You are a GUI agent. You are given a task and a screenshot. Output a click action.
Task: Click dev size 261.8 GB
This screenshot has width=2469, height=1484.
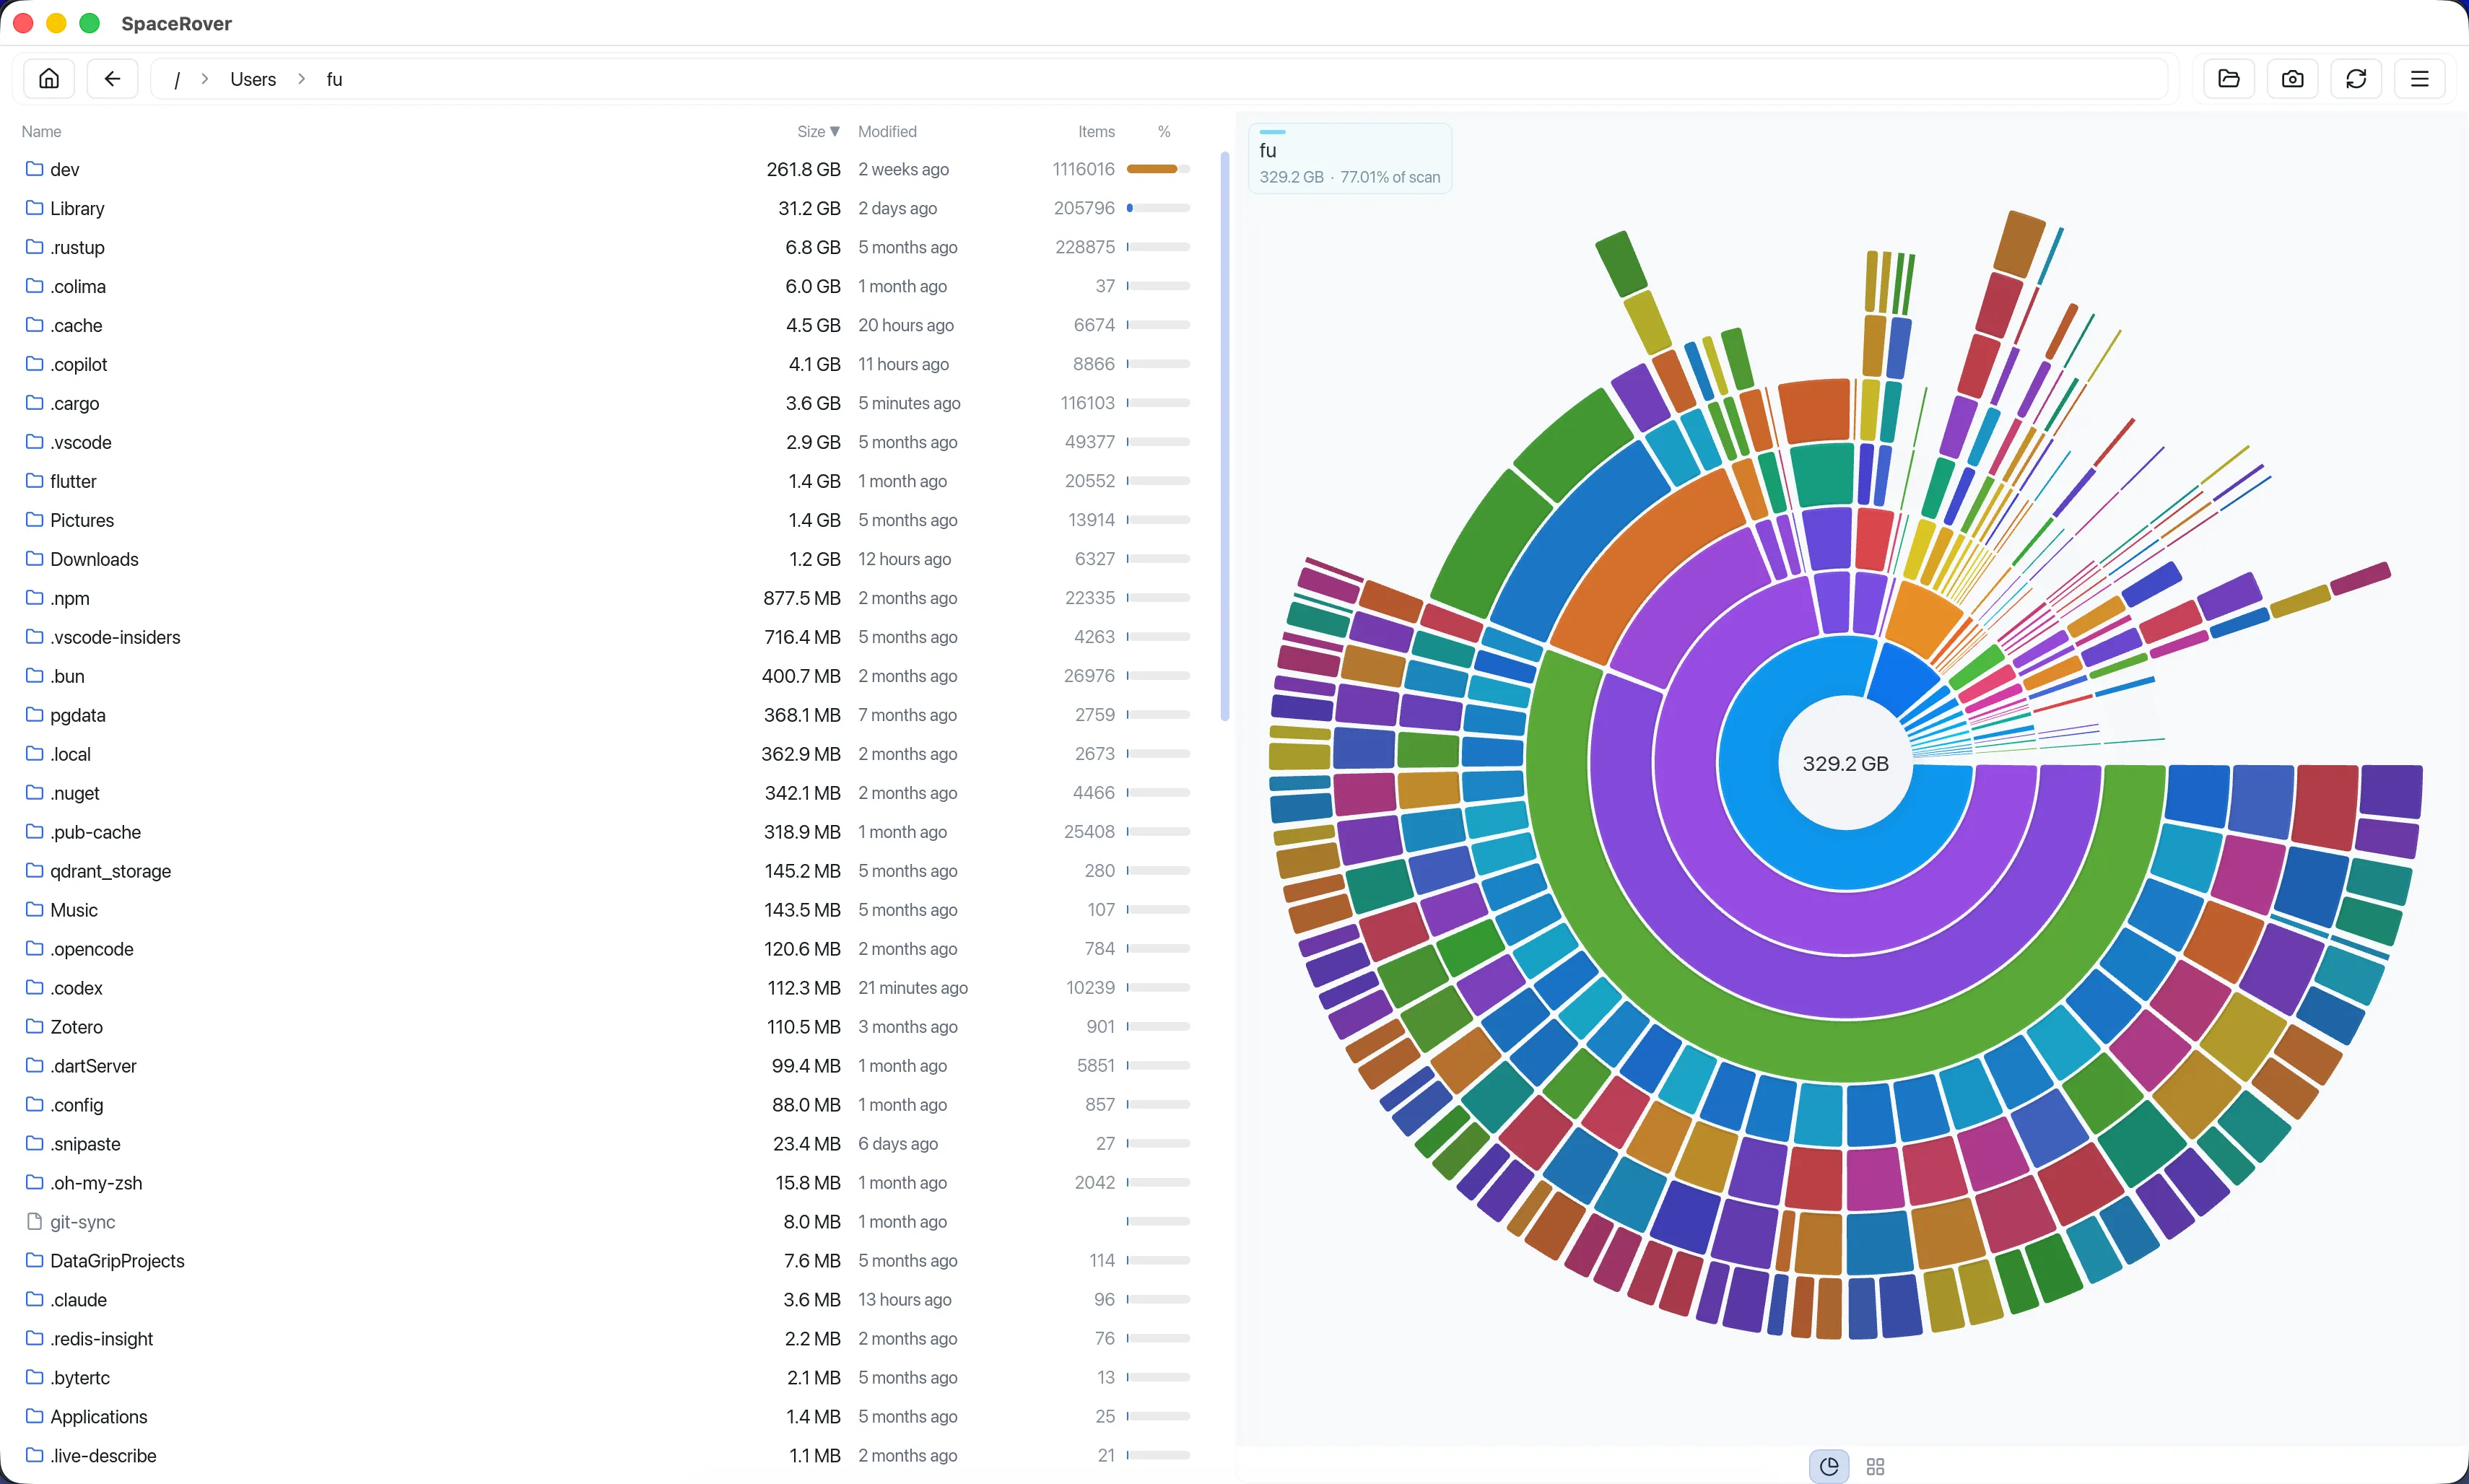tap(803, 169)
